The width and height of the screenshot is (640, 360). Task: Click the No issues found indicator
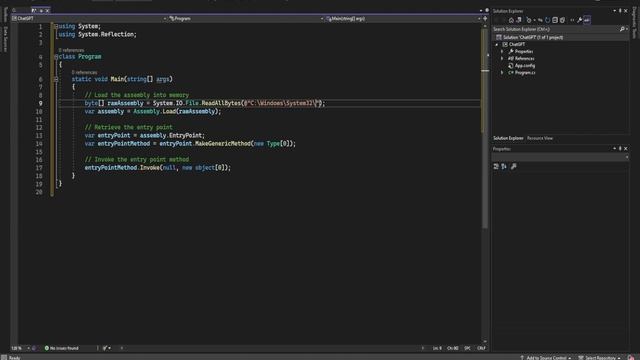point(61,348)
